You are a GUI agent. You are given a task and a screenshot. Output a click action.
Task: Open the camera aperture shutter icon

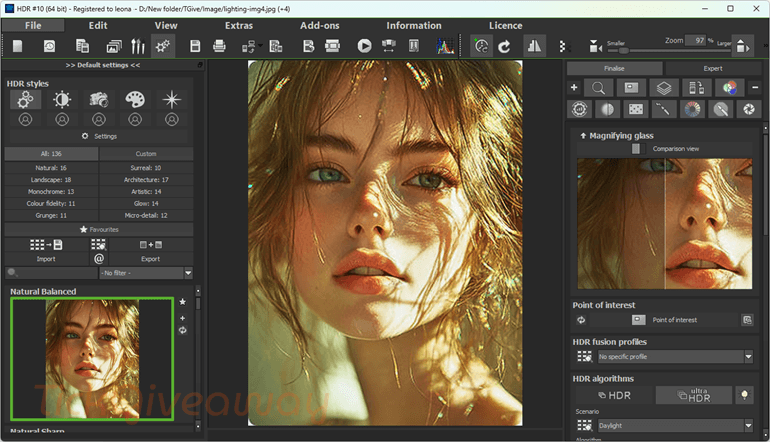(749, 109)
